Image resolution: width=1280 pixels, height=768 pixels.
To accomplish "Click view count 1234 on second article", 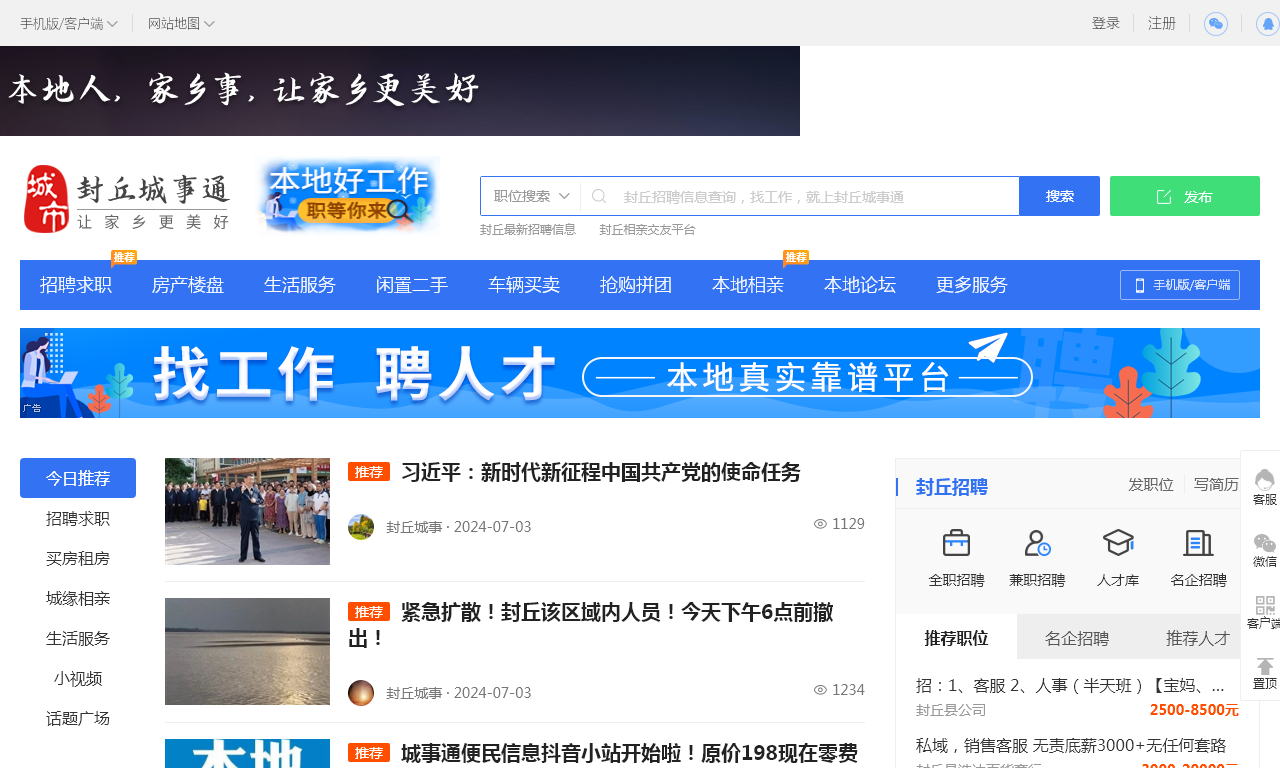I will click(848, 690).
